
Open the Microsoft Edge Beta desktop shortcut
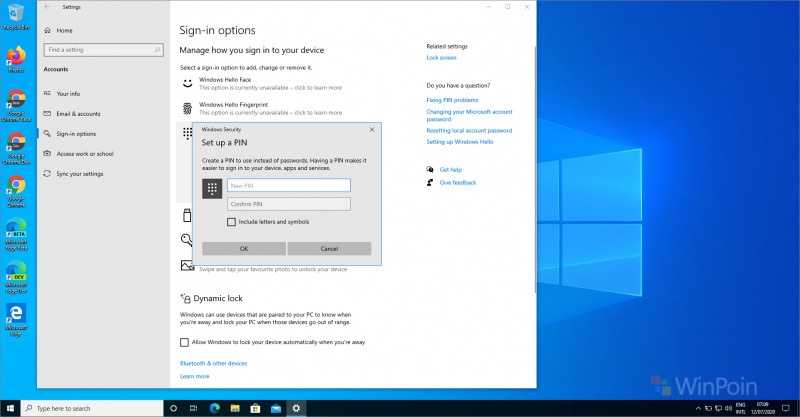pos(16,234)
